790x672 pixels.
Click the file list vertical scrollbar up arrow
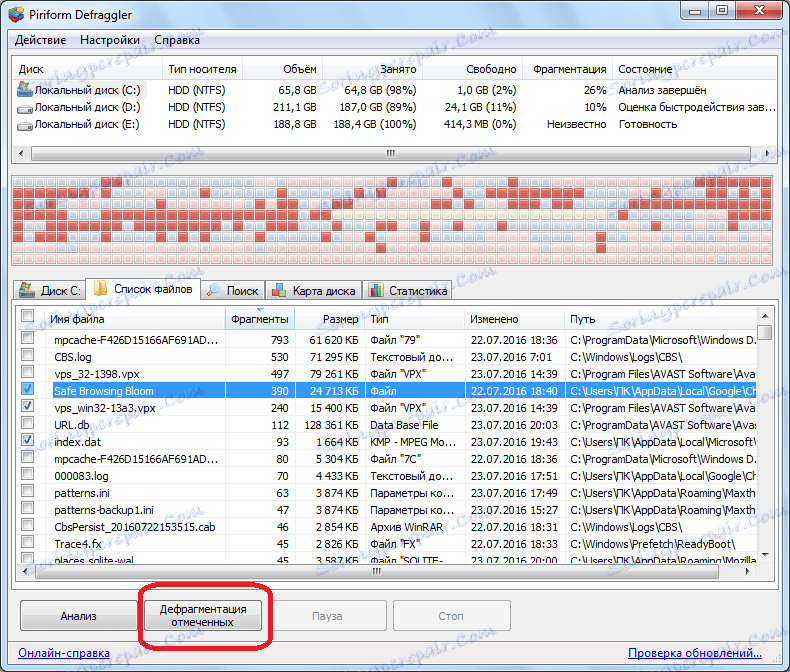765,316
